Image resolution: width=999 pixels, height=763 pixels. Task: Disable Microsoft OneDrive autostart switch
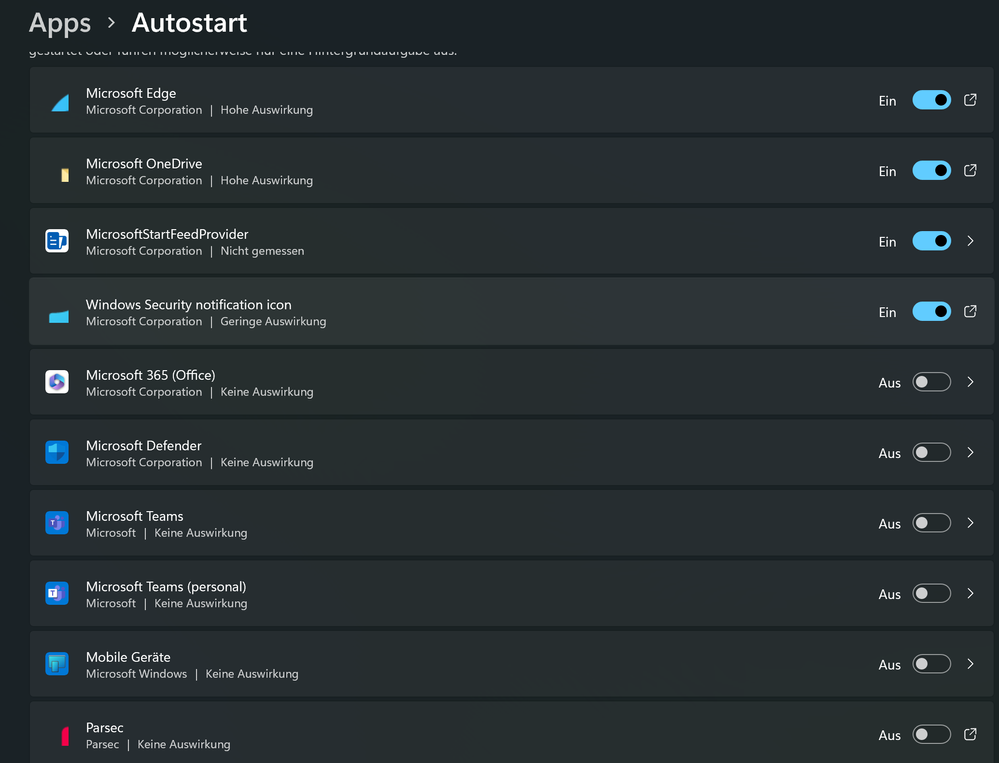pyautogui.click(x=931, y=171)
